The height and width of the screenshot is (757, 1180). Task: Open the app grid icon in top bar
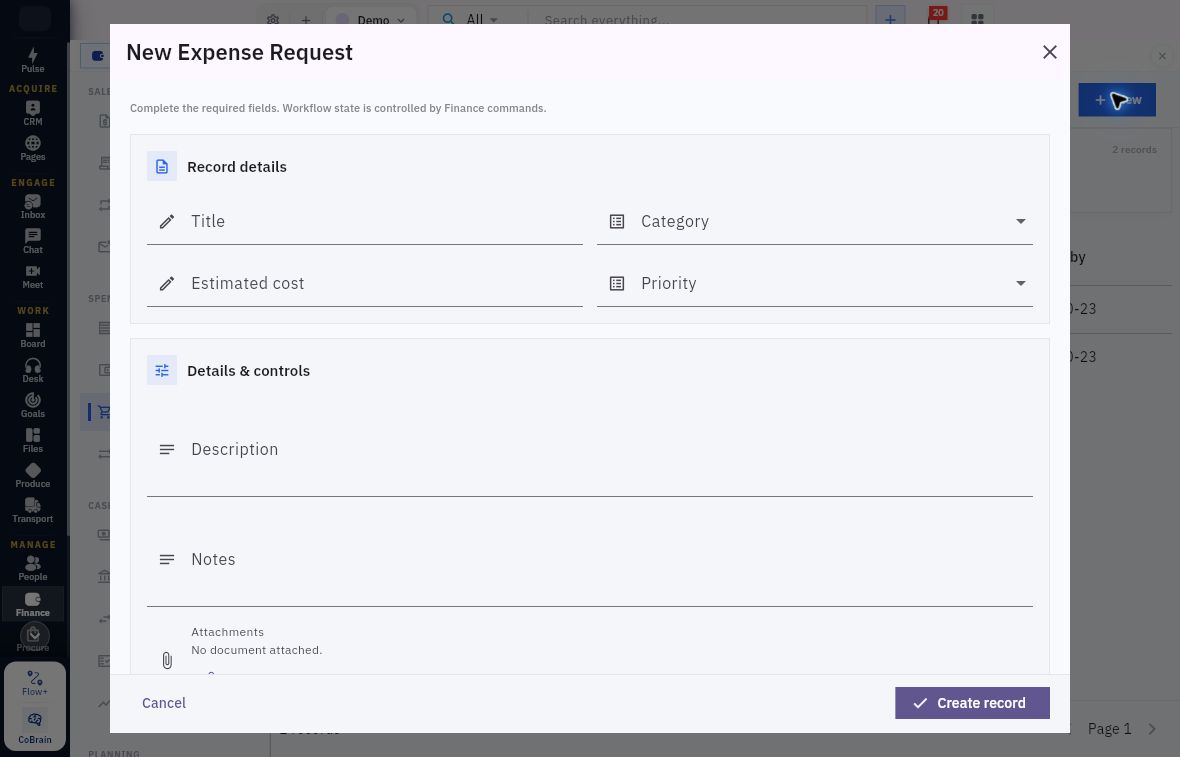tap(977, 20)
